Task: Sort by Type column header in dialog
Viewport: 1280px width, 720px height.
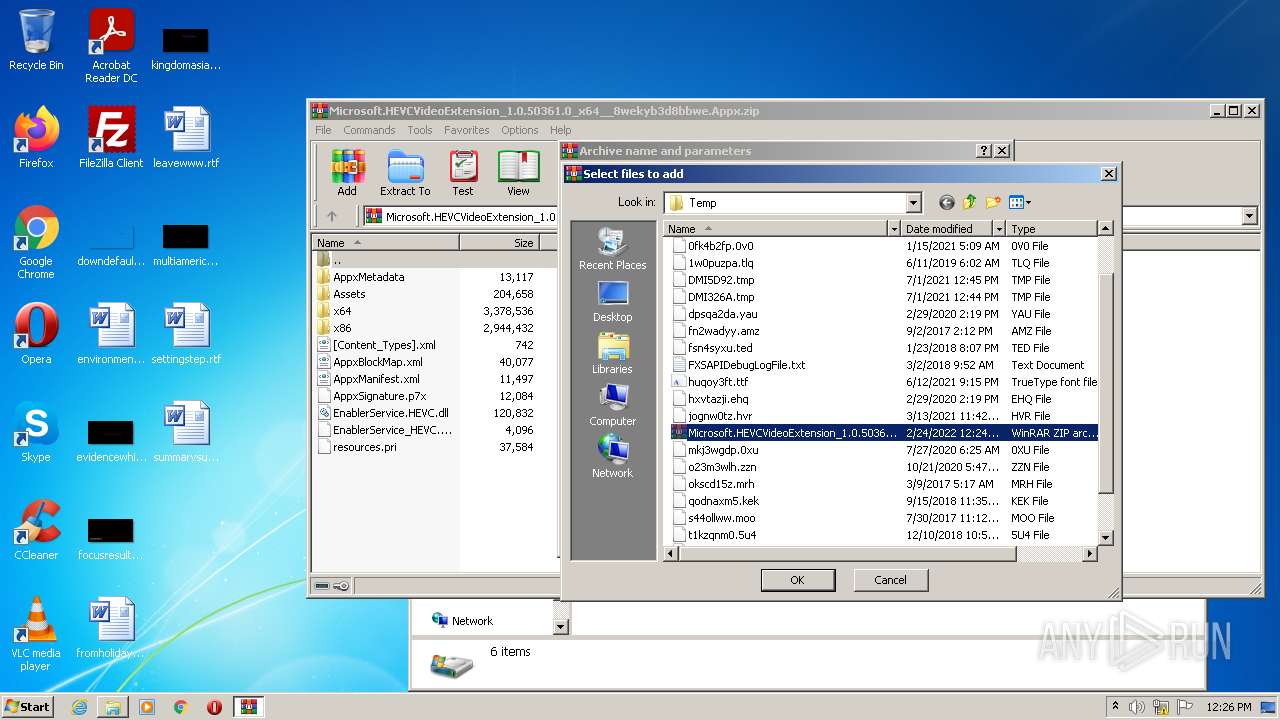Action: pos(1052,229)
